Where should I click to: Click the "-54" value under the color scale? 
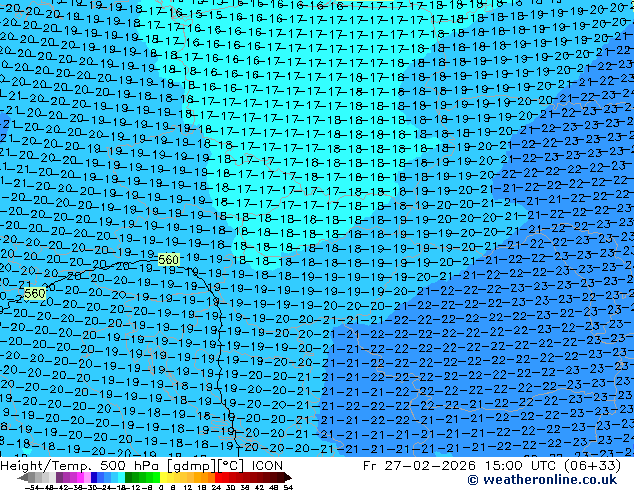(32, 488)
